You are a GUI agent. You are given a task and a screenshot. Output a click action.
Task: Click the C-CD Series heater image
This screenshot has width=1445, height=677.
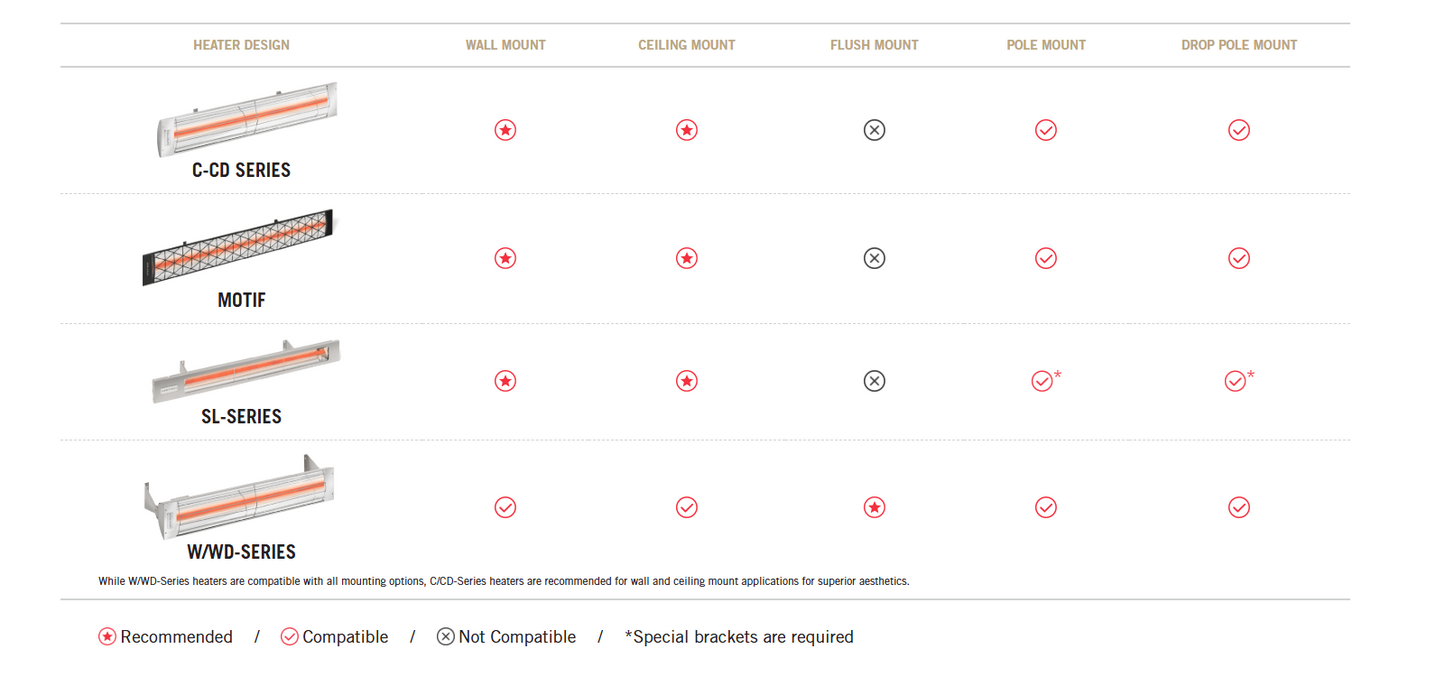click(x=247, y=119)
